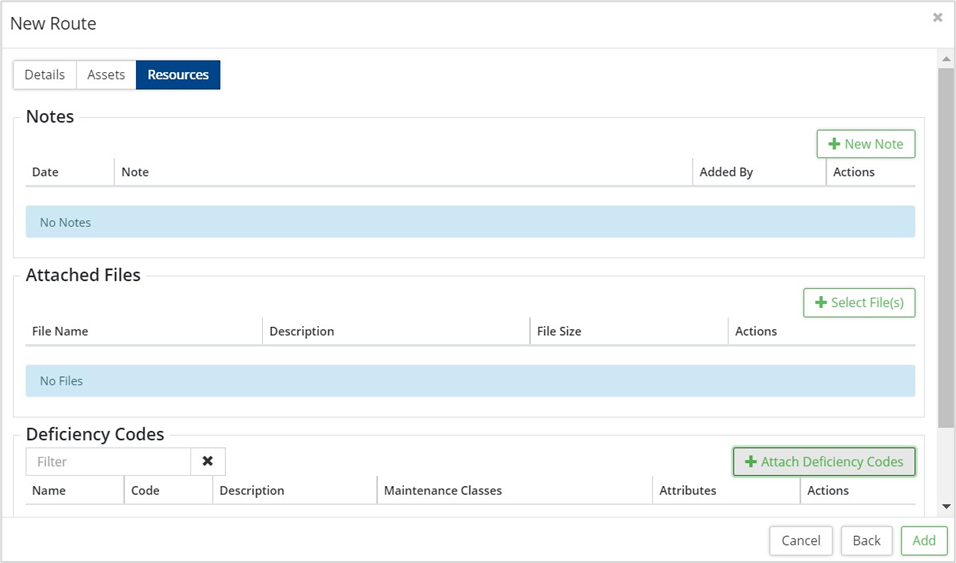The width and height of the screenshot is (956, 563).
Task: Click Select File(s) button
Action: tap(859, 302)
